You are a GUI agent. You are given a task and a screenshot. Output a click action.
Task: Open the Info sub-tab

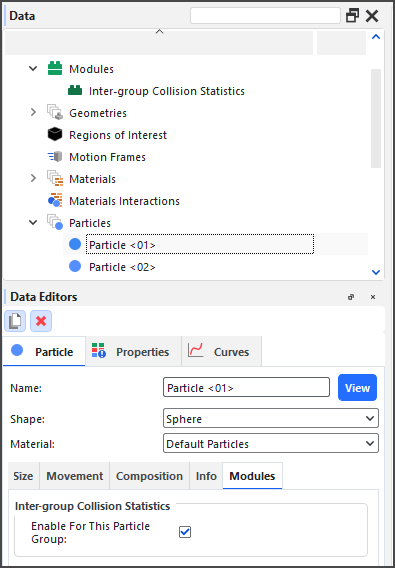206,476
